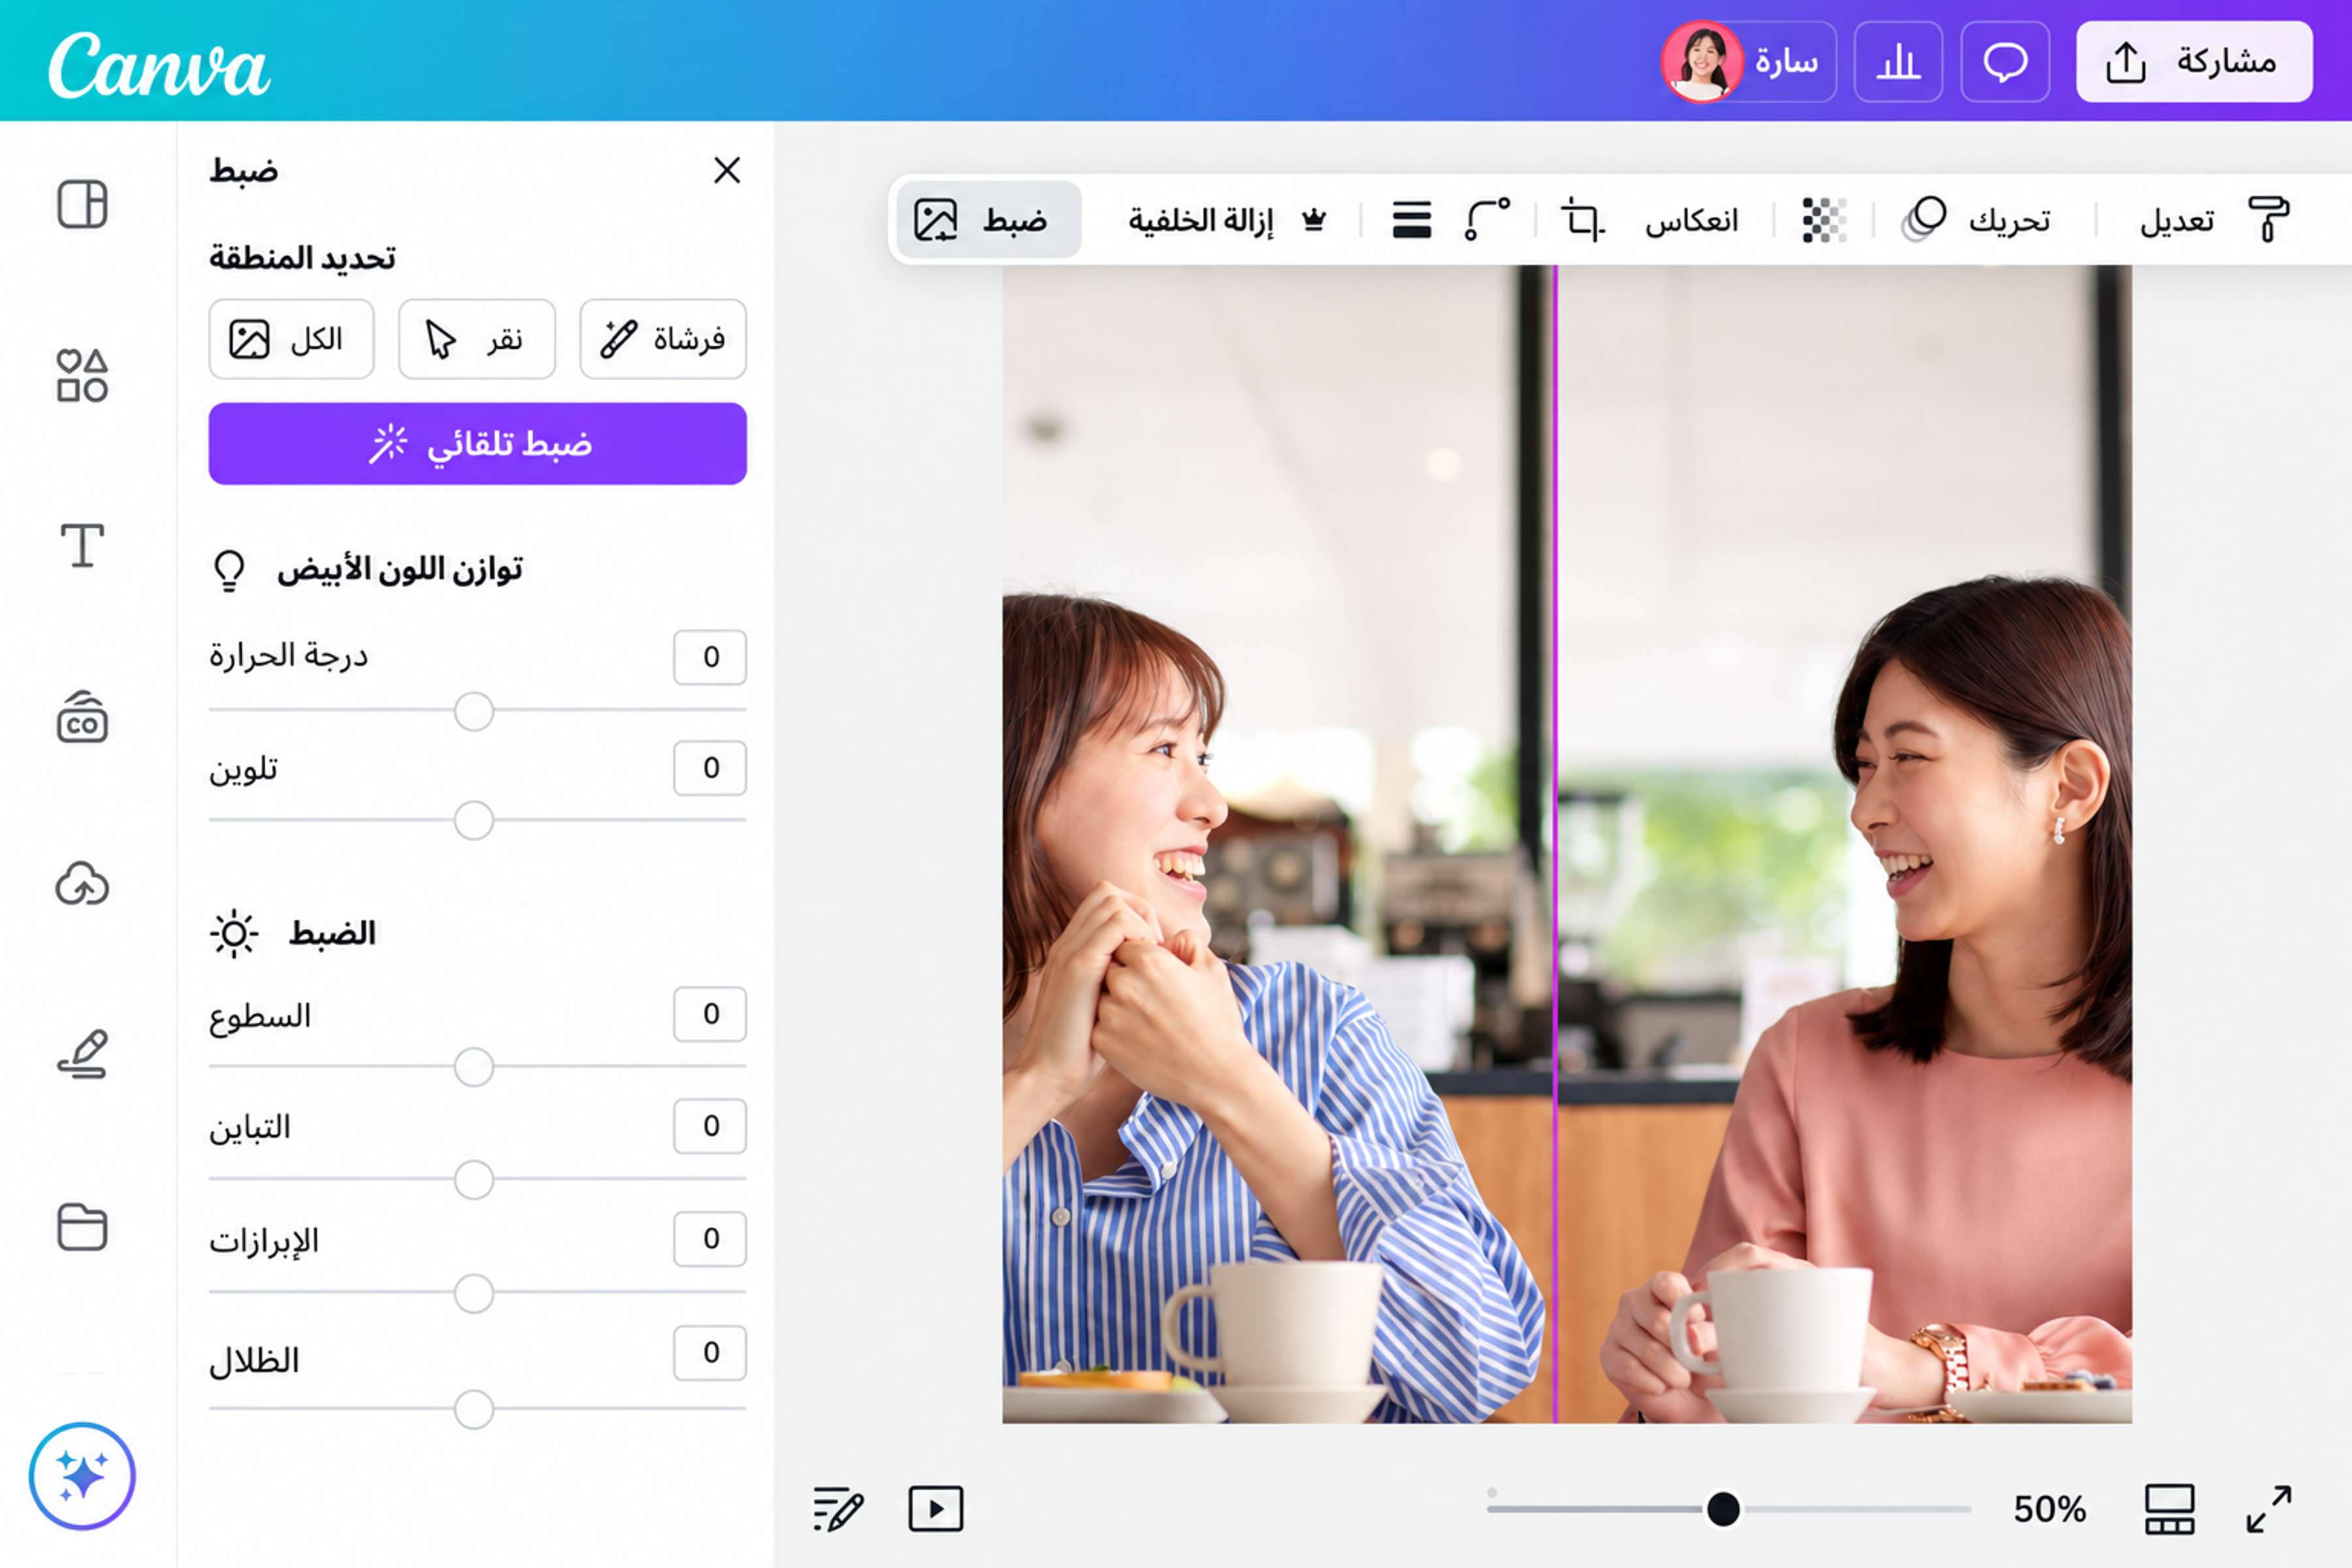Click تحريك animate in toolbar
Image resolution: width=2352 pixels, height=1568 pixels.
click(x=1976, y=219)
